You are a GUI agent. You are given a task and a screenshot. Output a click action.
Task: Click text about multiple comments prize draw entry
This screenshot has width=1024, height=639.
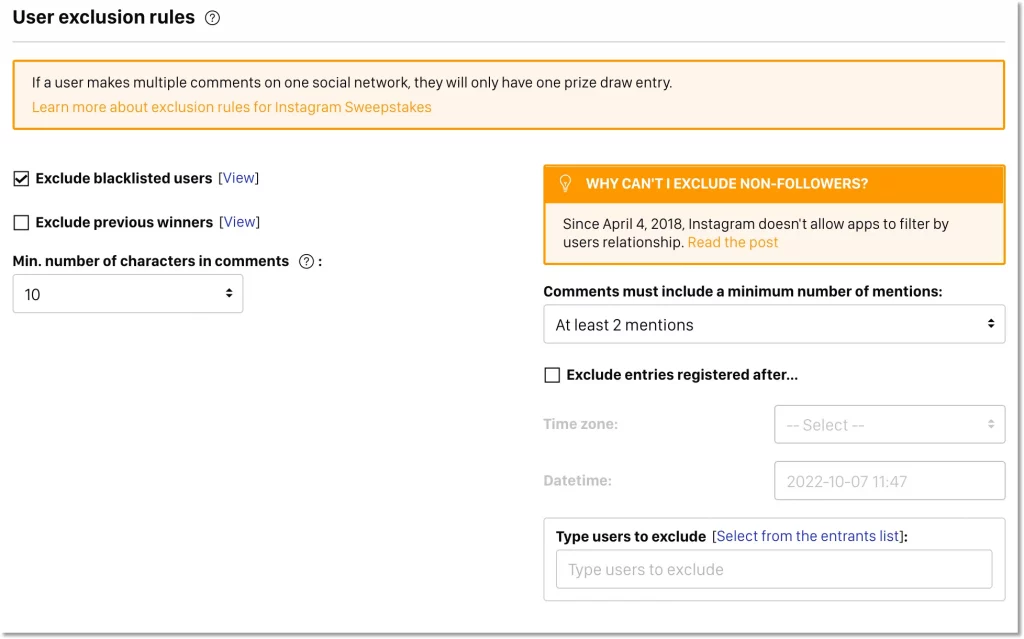coord(352,83)
